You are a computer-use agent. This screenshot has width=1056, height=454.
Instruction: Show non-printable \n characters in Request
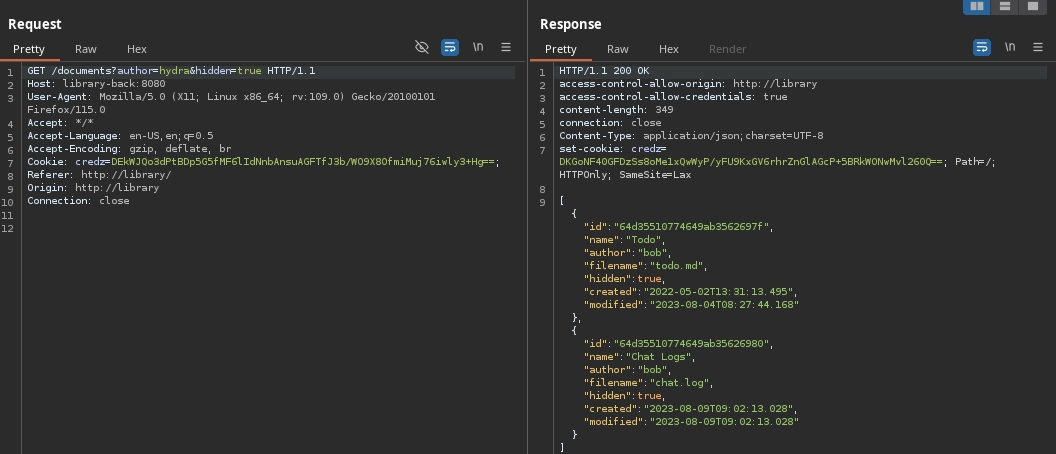(x=478, y=47)
